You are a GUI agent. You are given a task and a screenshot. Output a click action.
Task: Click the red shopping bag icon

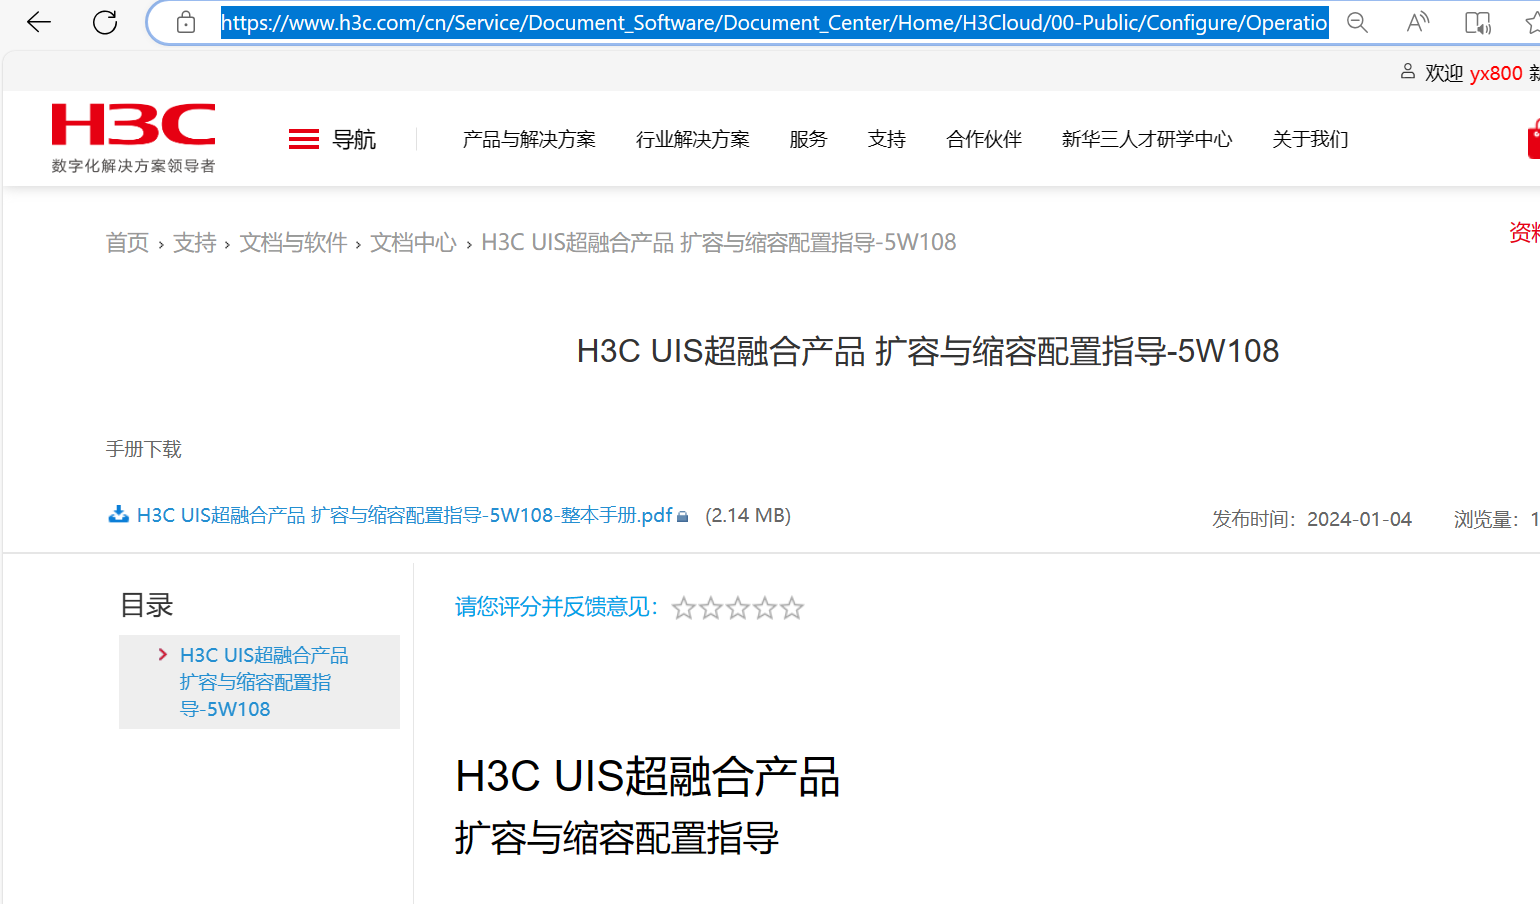(x=1534, y=139)
